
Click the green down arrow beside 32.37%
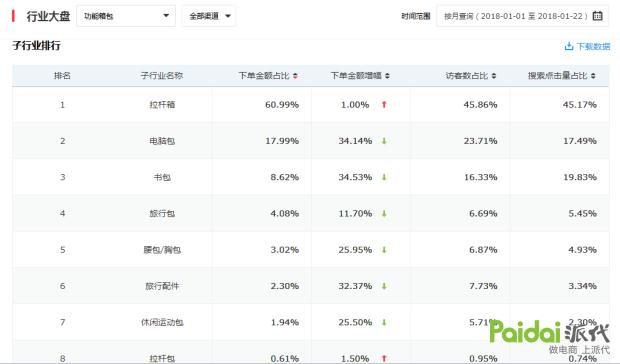click(384, 286)
